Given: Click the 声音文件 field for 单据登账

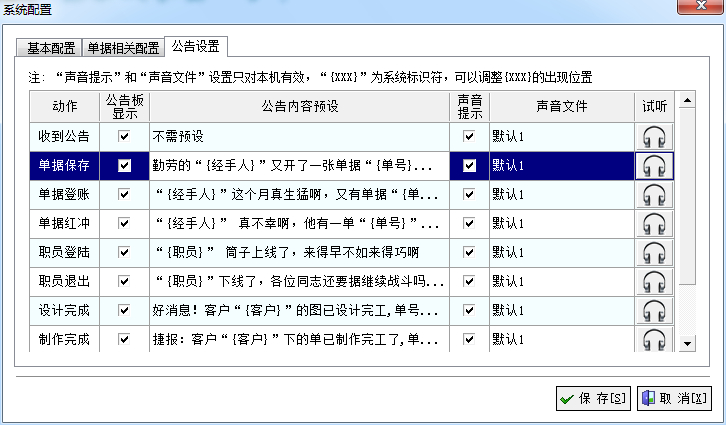Looking at the screenshot, I should [560, 194].
